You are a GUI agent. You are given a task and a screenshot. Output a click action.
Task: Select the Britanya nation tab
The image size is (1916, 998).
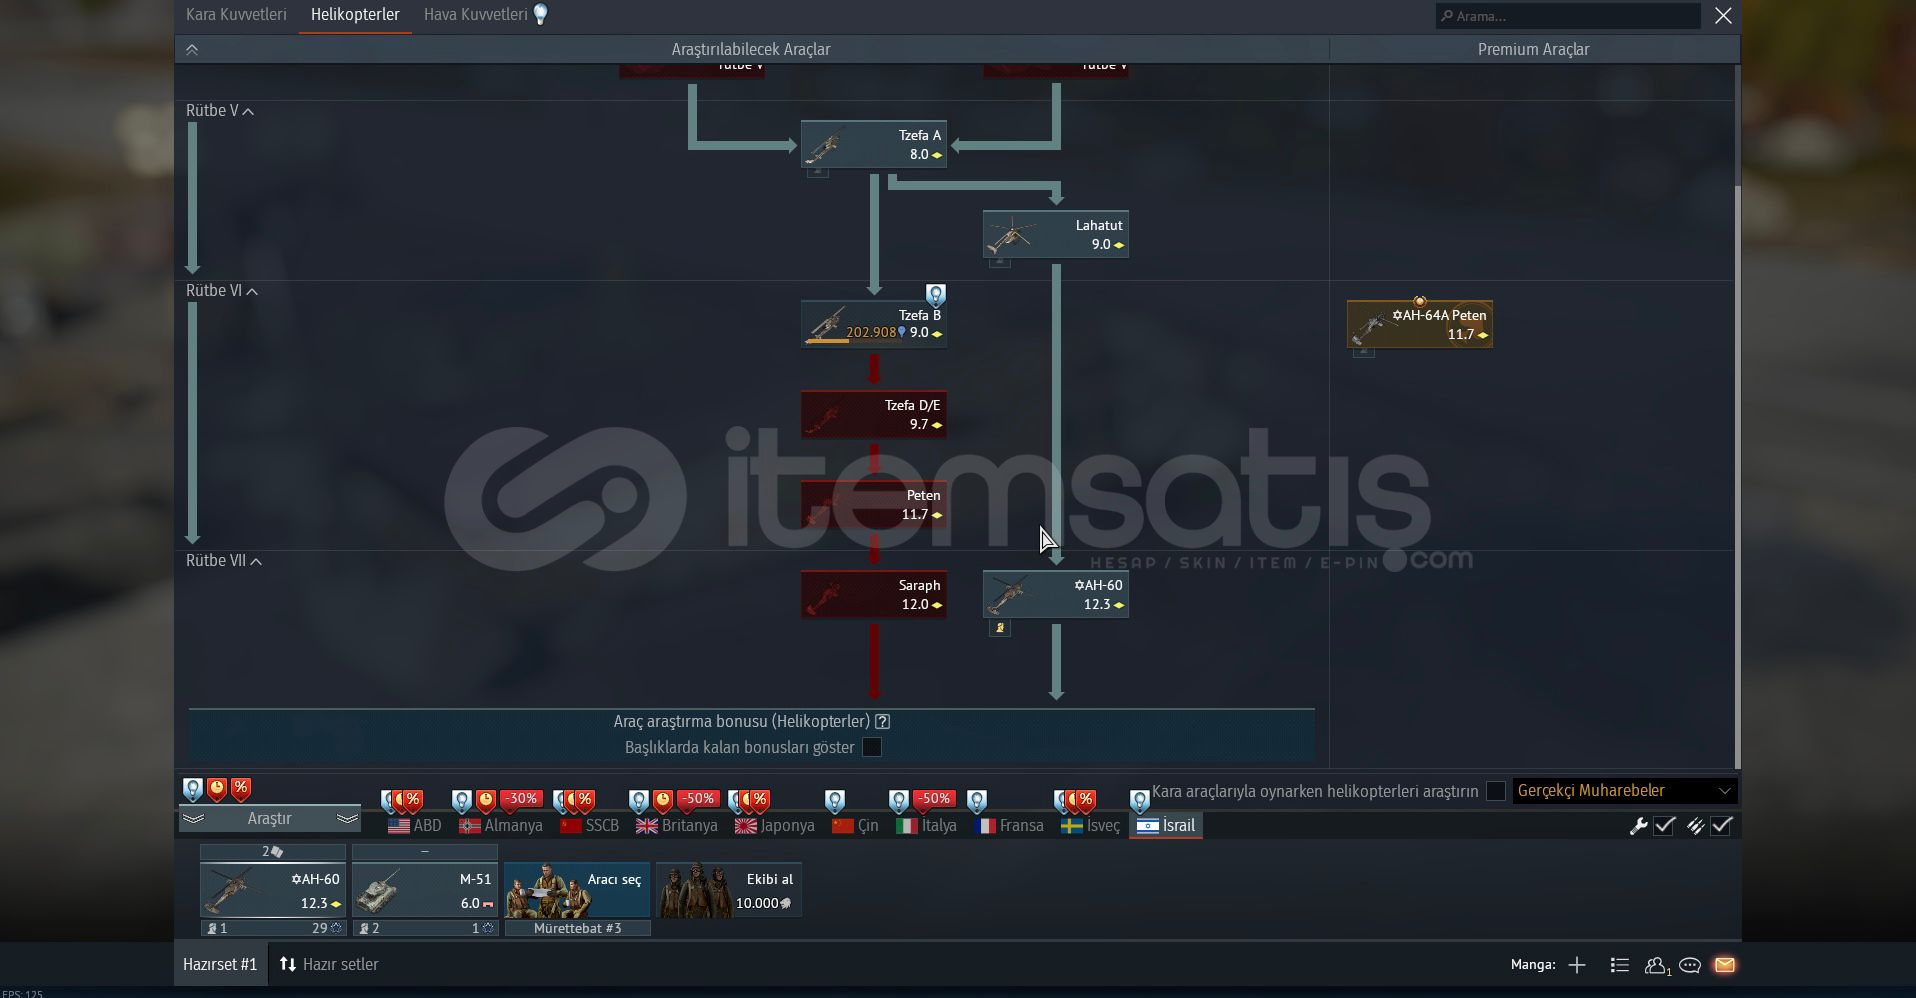click(x=677, y=826)
